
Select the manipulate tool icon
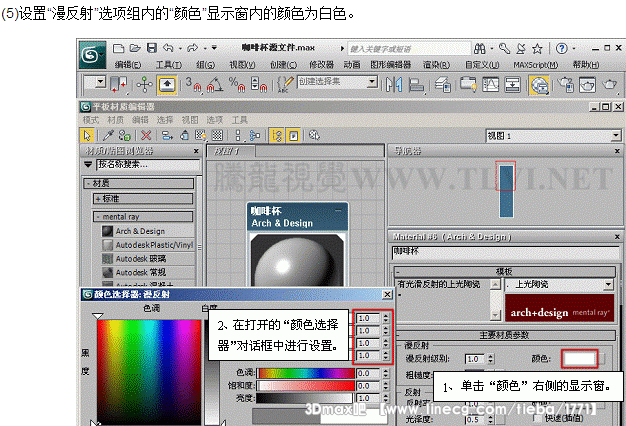[144, 85]
